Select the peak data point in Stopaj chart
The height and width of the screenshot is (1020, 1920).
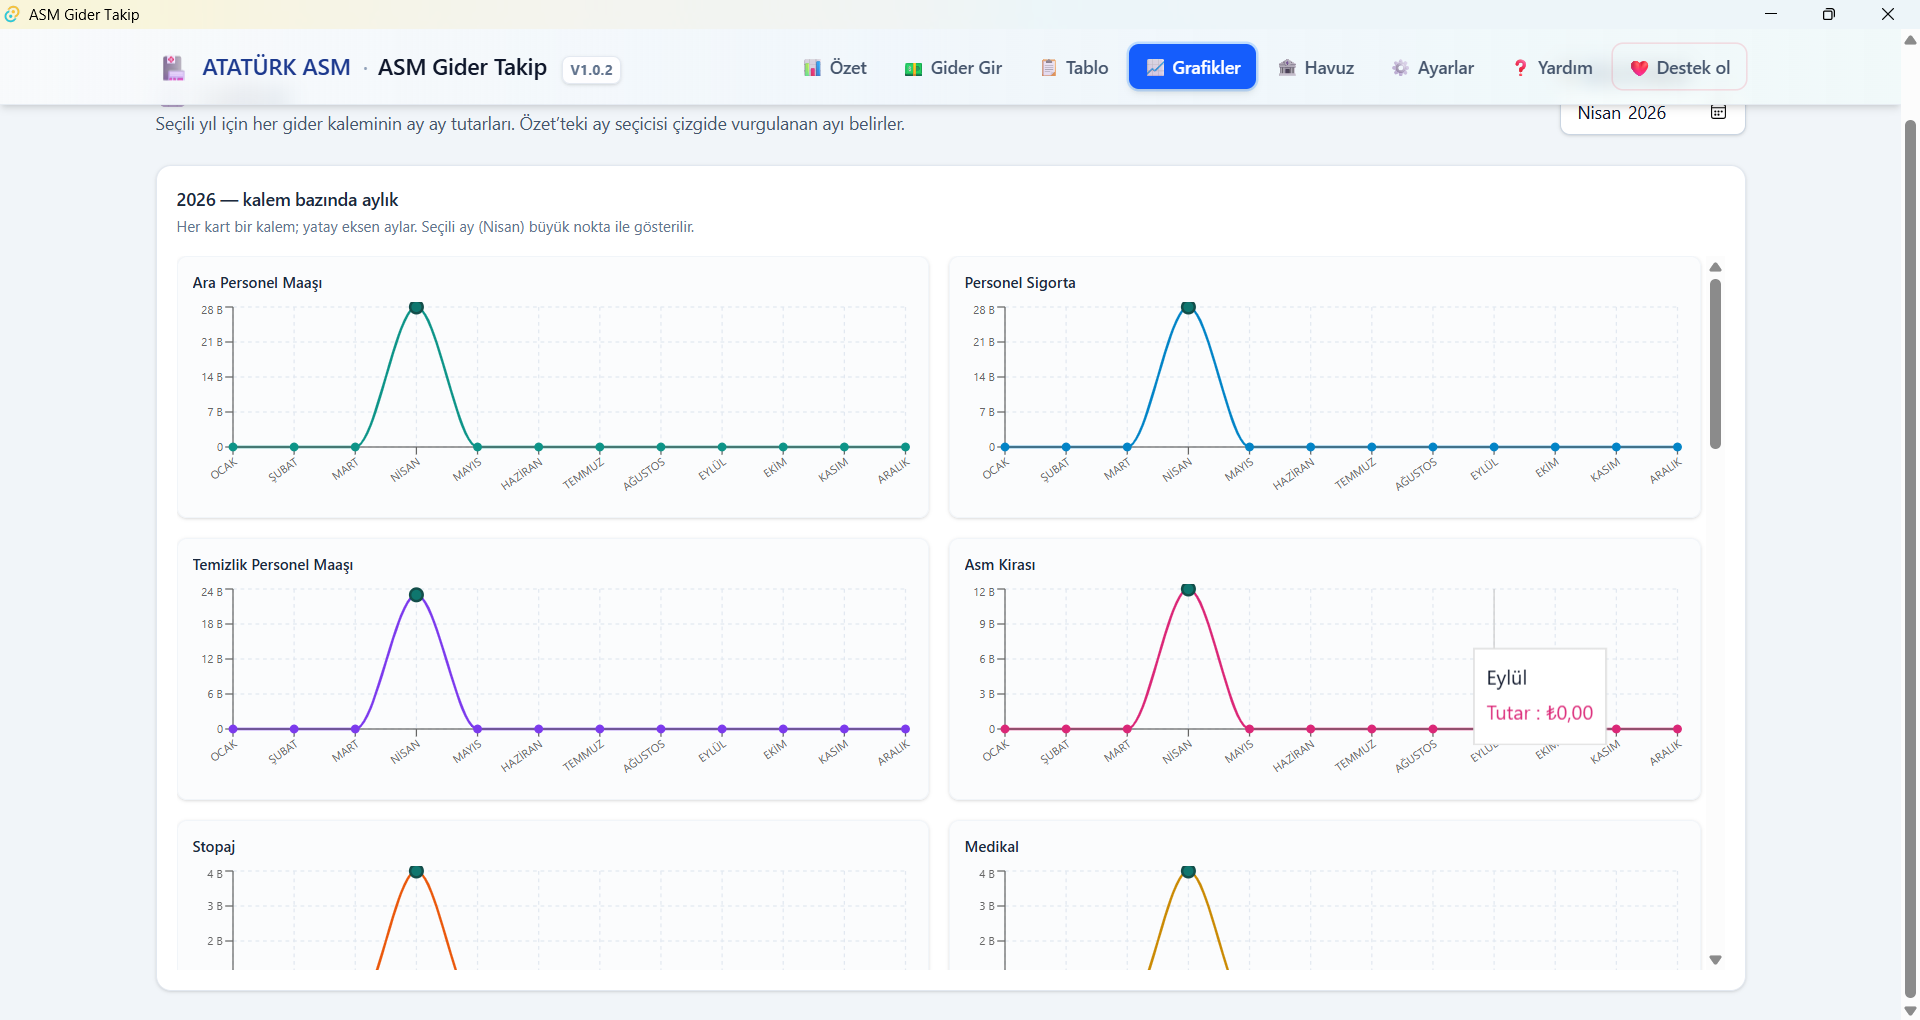[x=416, y=872]
